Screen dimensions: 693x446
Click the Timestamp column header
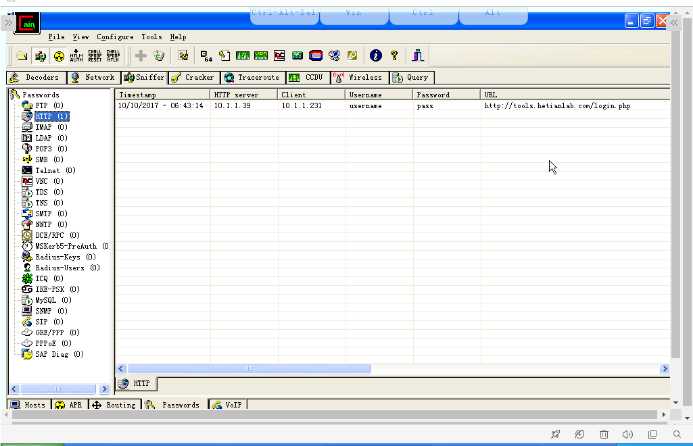pos(162,95)
